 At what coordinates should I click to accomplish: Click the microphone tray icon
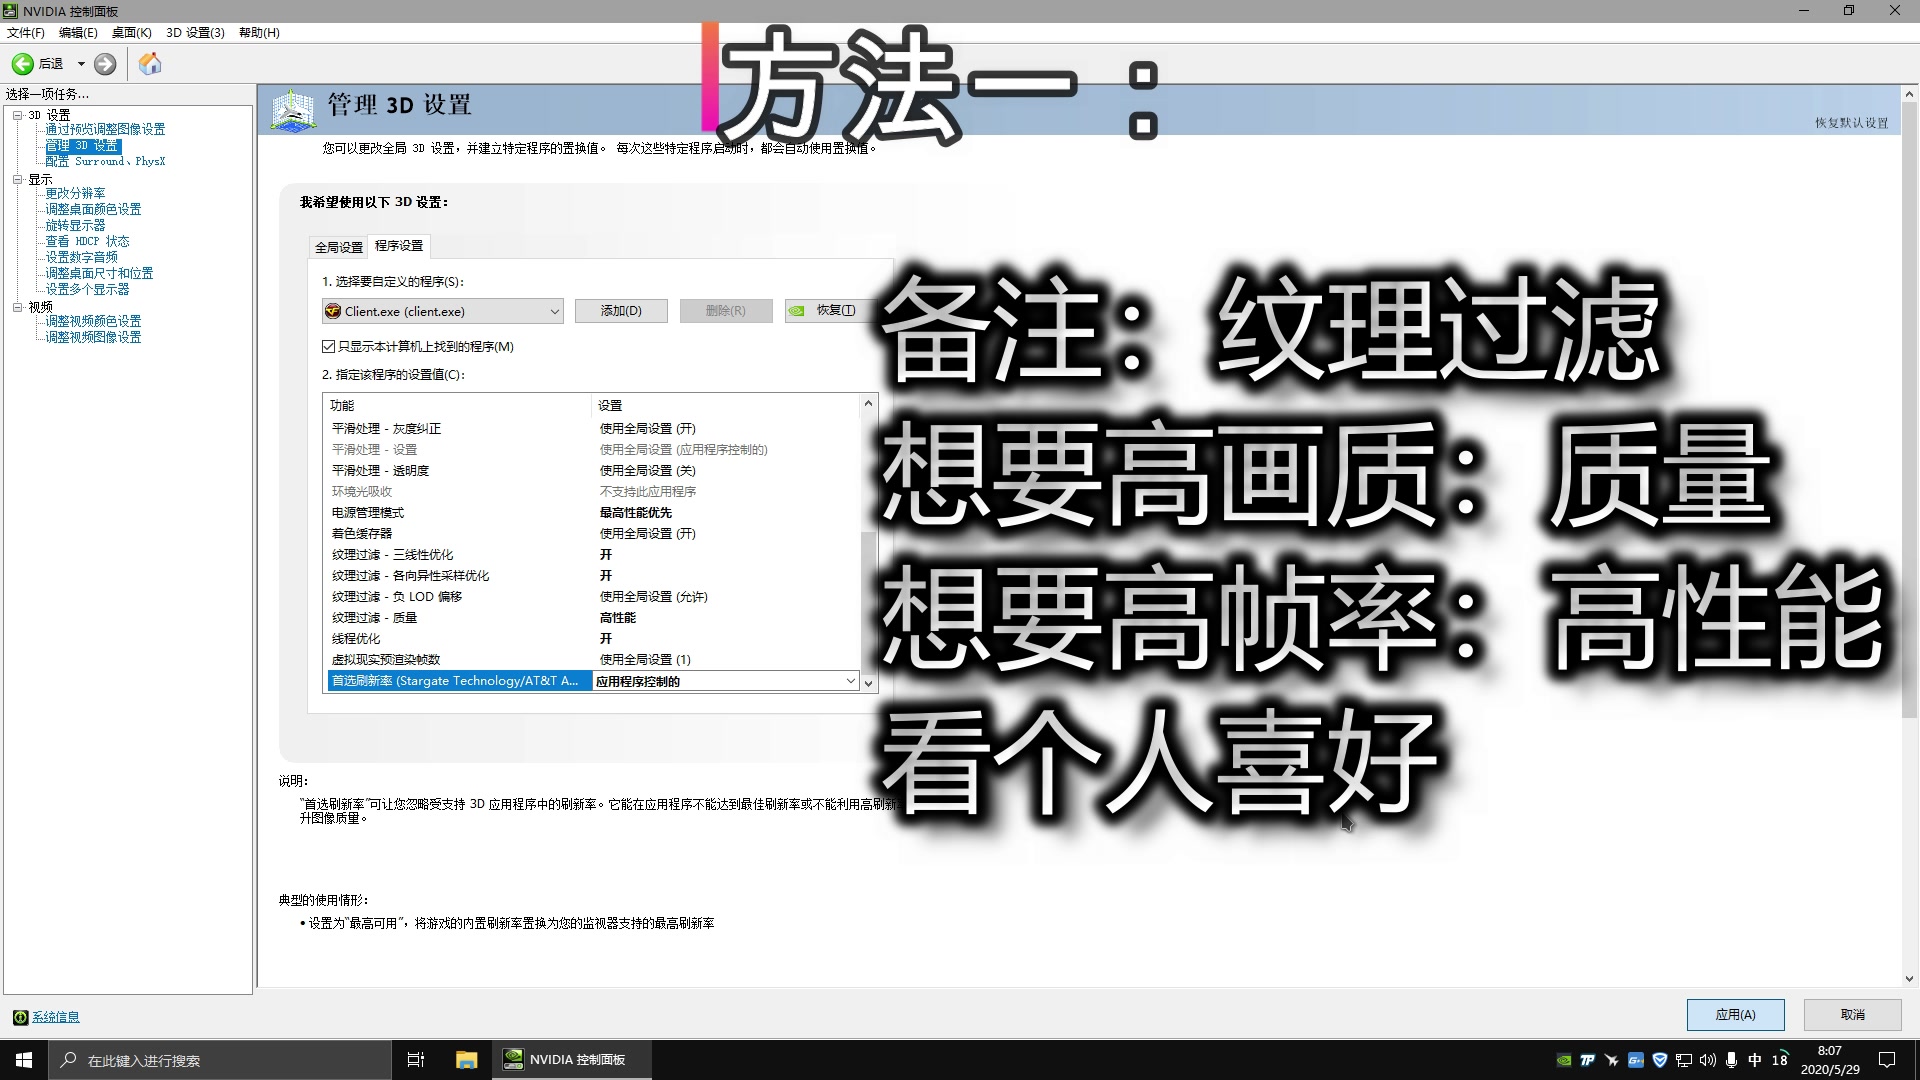click(x=1731, y=1060)
